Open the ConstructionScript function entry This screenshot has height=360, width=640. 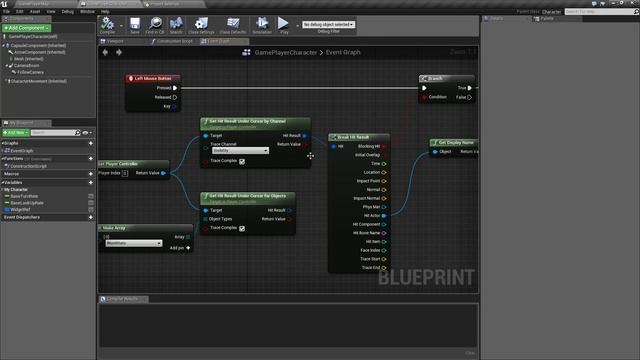[28, 166]
